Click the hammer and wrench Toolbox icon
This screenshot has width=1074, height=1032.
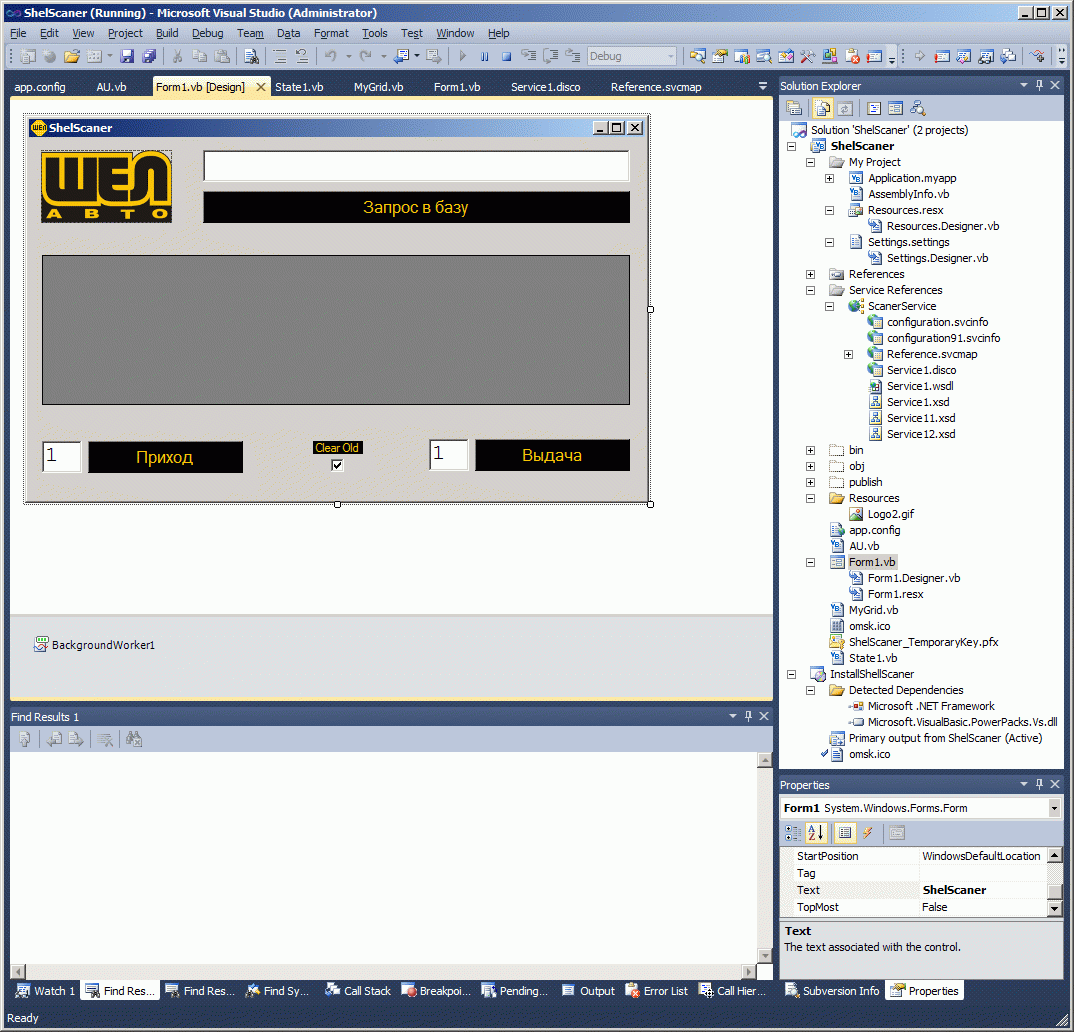808,56
